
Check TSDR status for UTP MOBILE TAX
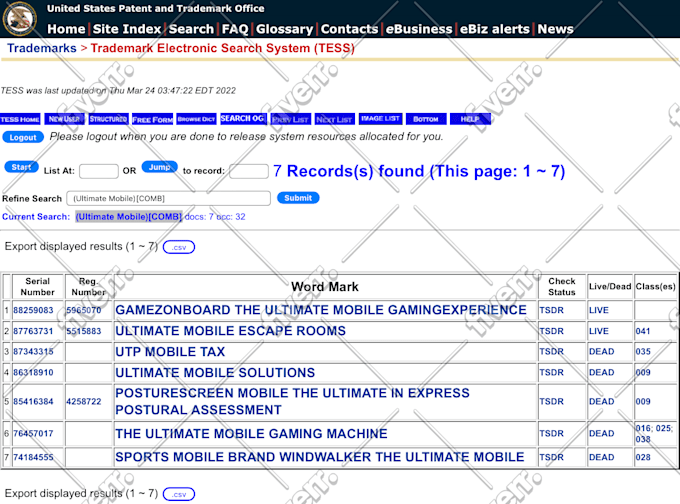tap(552, 351)
